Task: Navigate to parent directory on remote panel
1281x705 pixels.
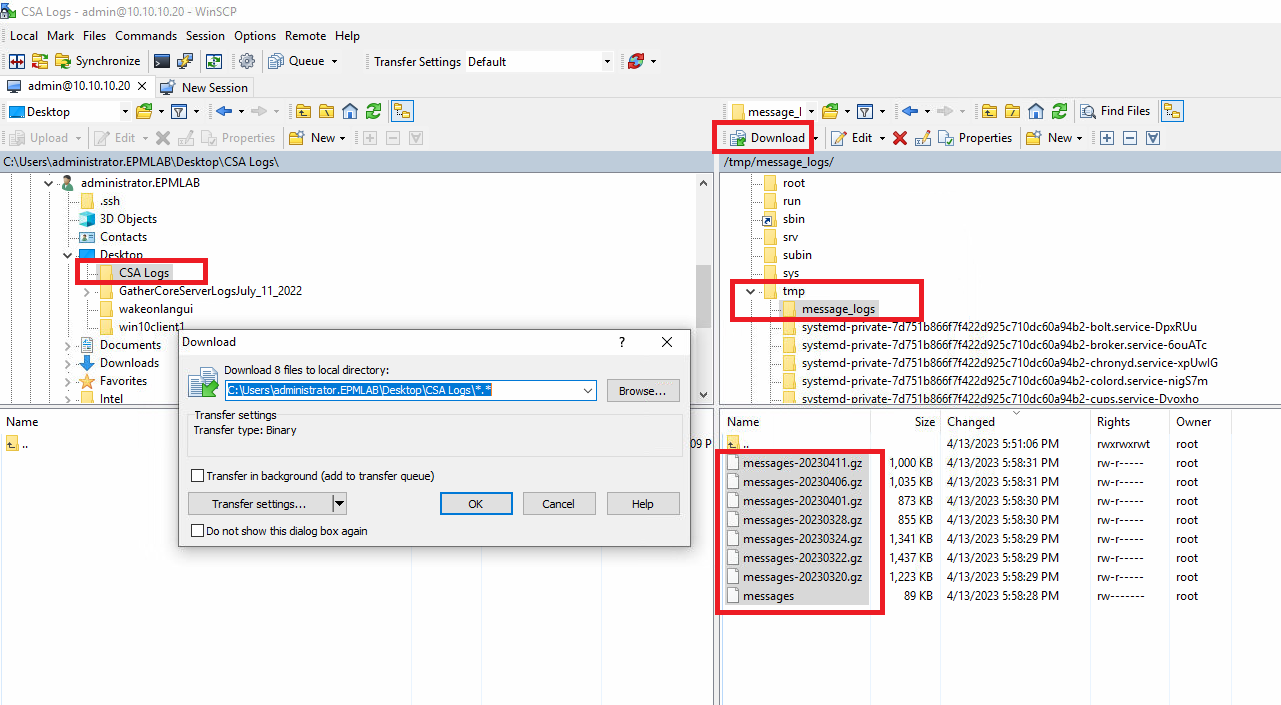Action: (x=988, y=111)
